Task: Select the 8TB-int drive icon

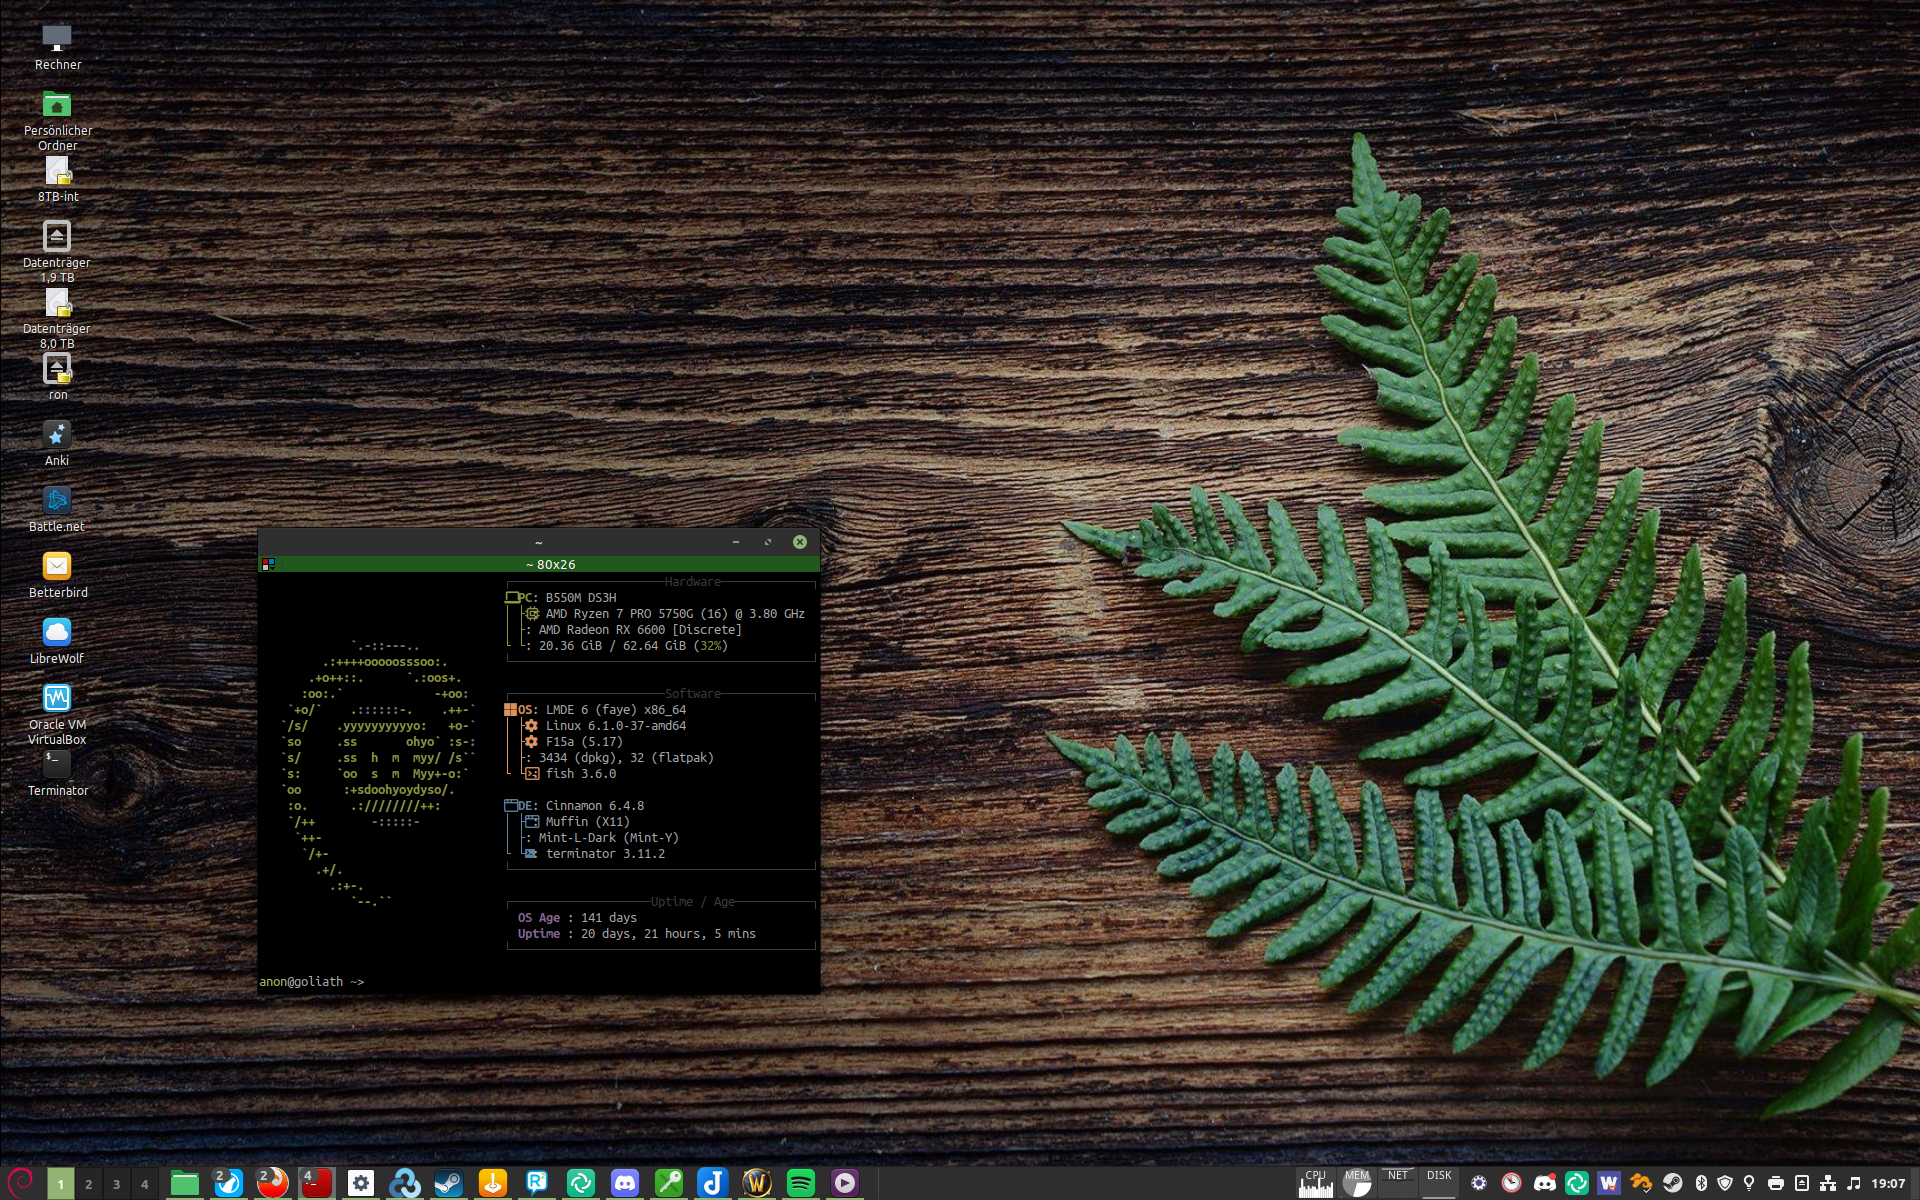Action: pyautogui.click(x=57, y=180)
